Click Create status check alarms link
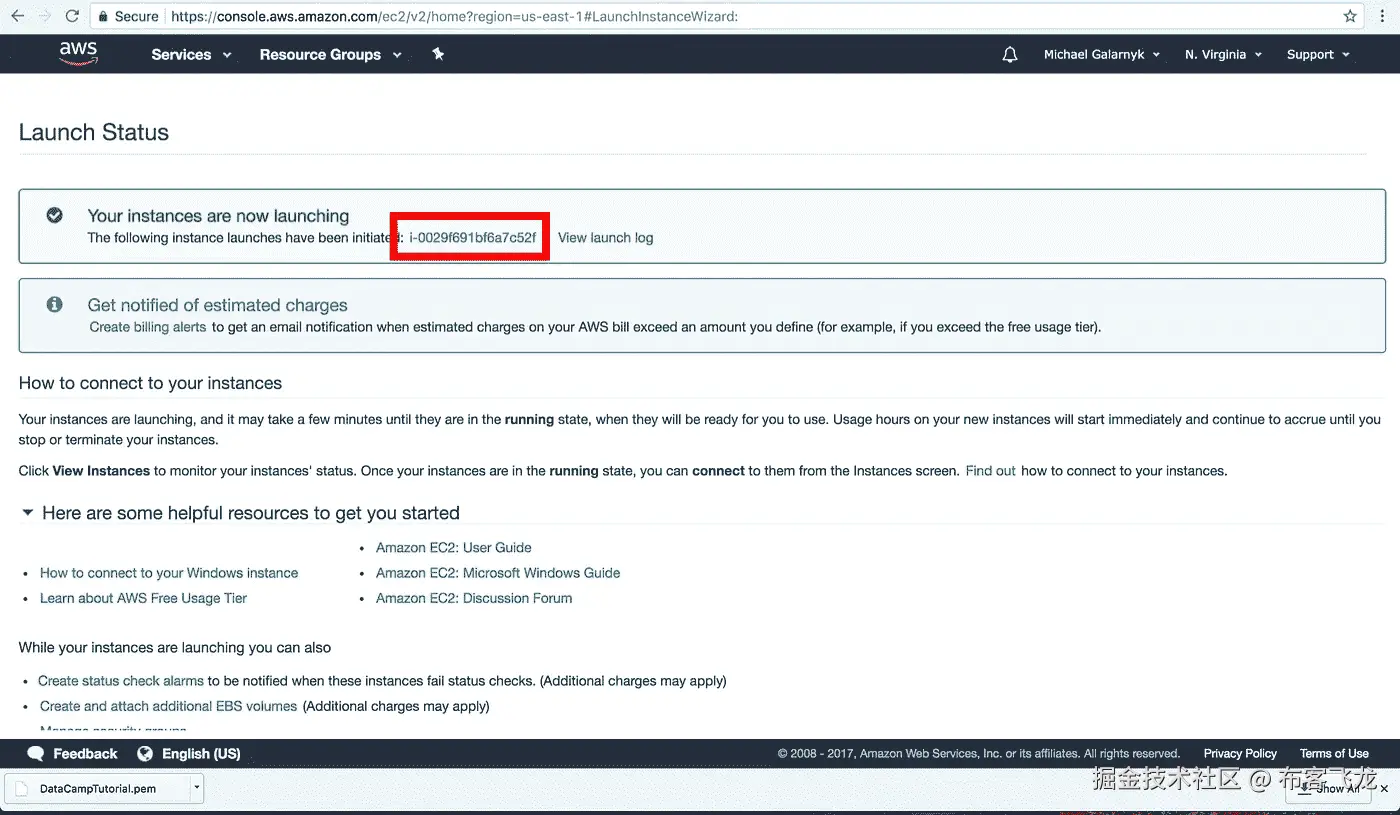This screenshot has width=1400, height=815. point(121,681)
